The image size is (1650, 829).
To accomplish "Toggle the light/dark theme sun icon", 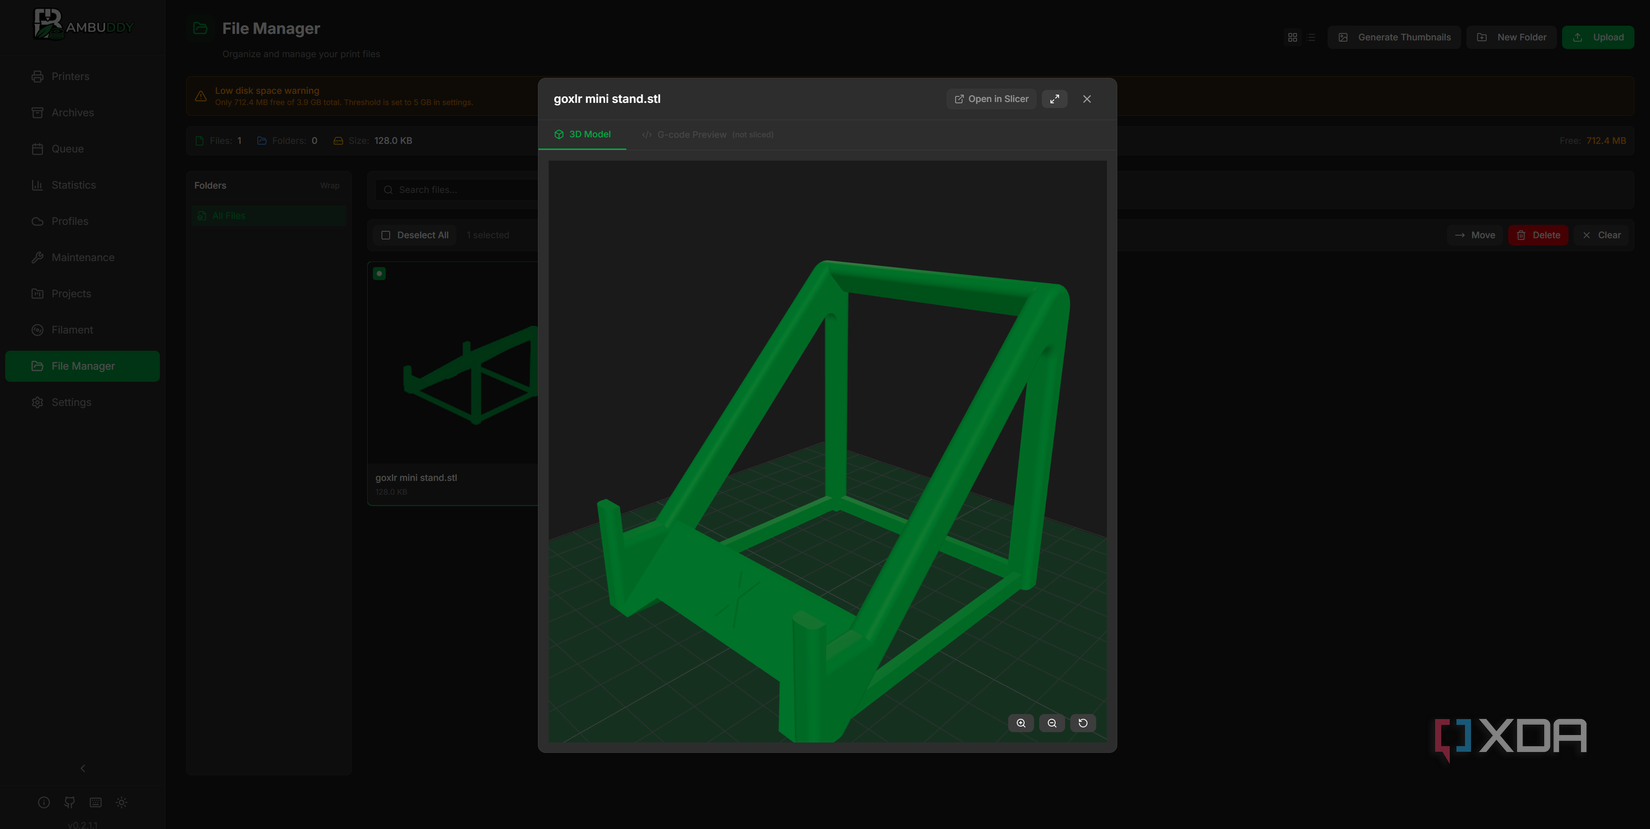I will [x=122, y=802].
